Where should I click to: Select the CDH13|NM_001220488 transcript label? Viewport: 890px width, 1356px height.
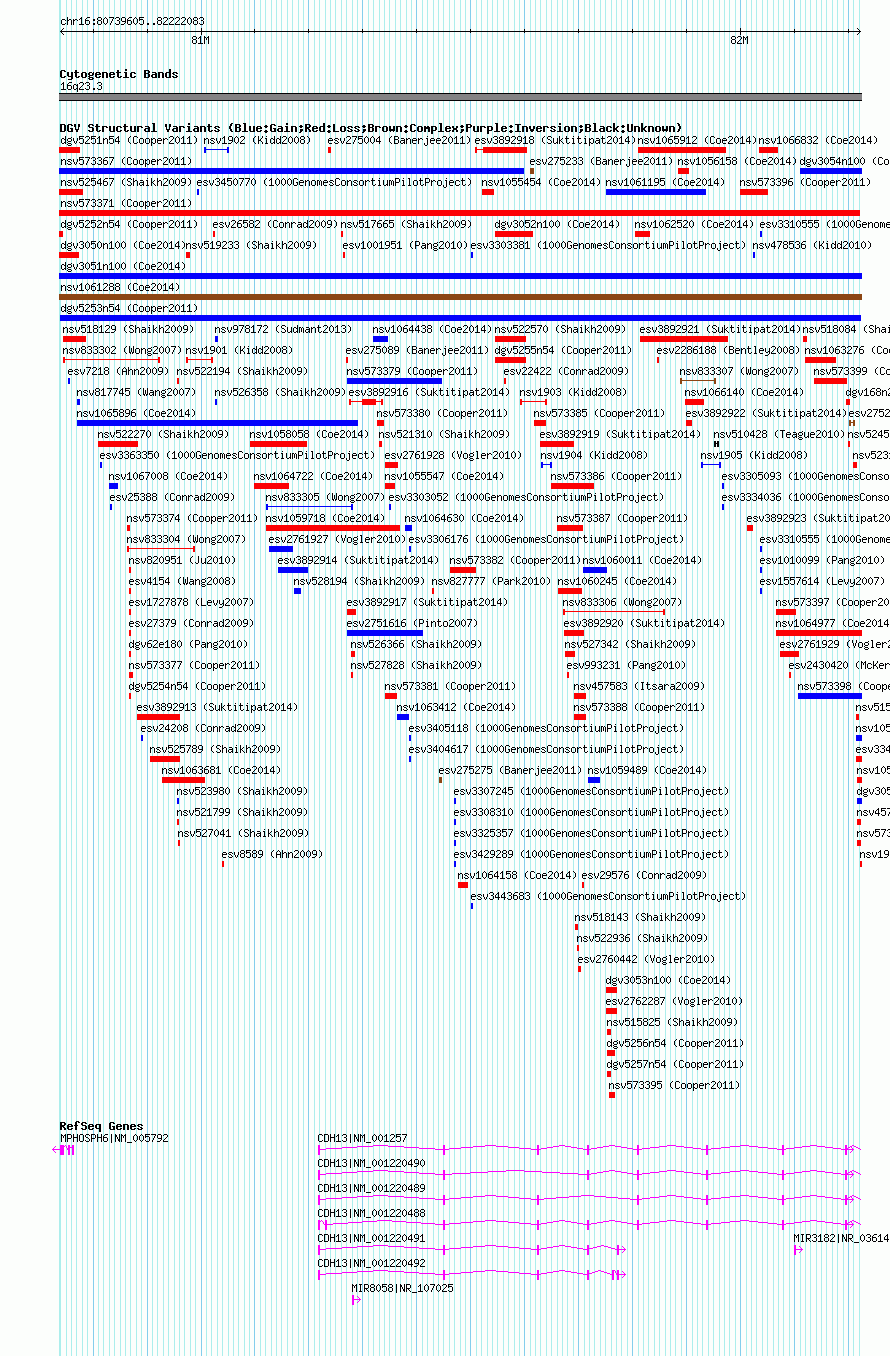point(372,1213)
